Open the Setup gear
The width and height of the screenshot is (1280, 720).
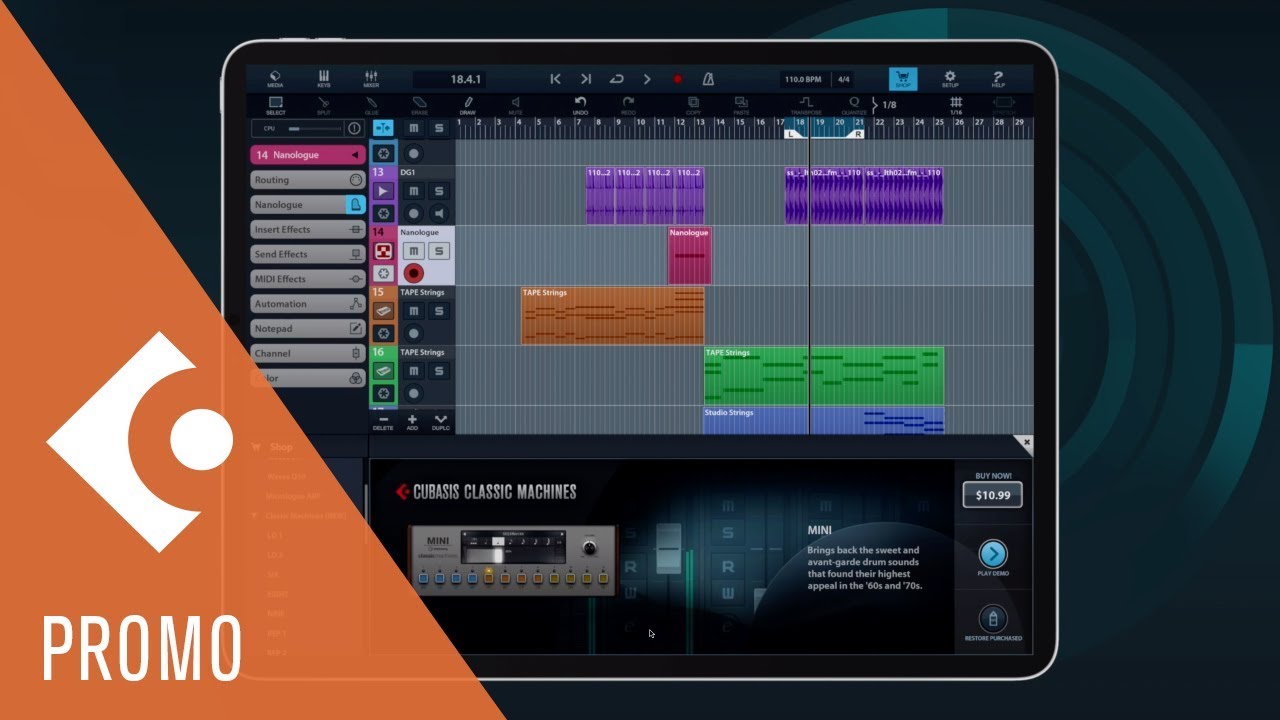tap(950, 79)
